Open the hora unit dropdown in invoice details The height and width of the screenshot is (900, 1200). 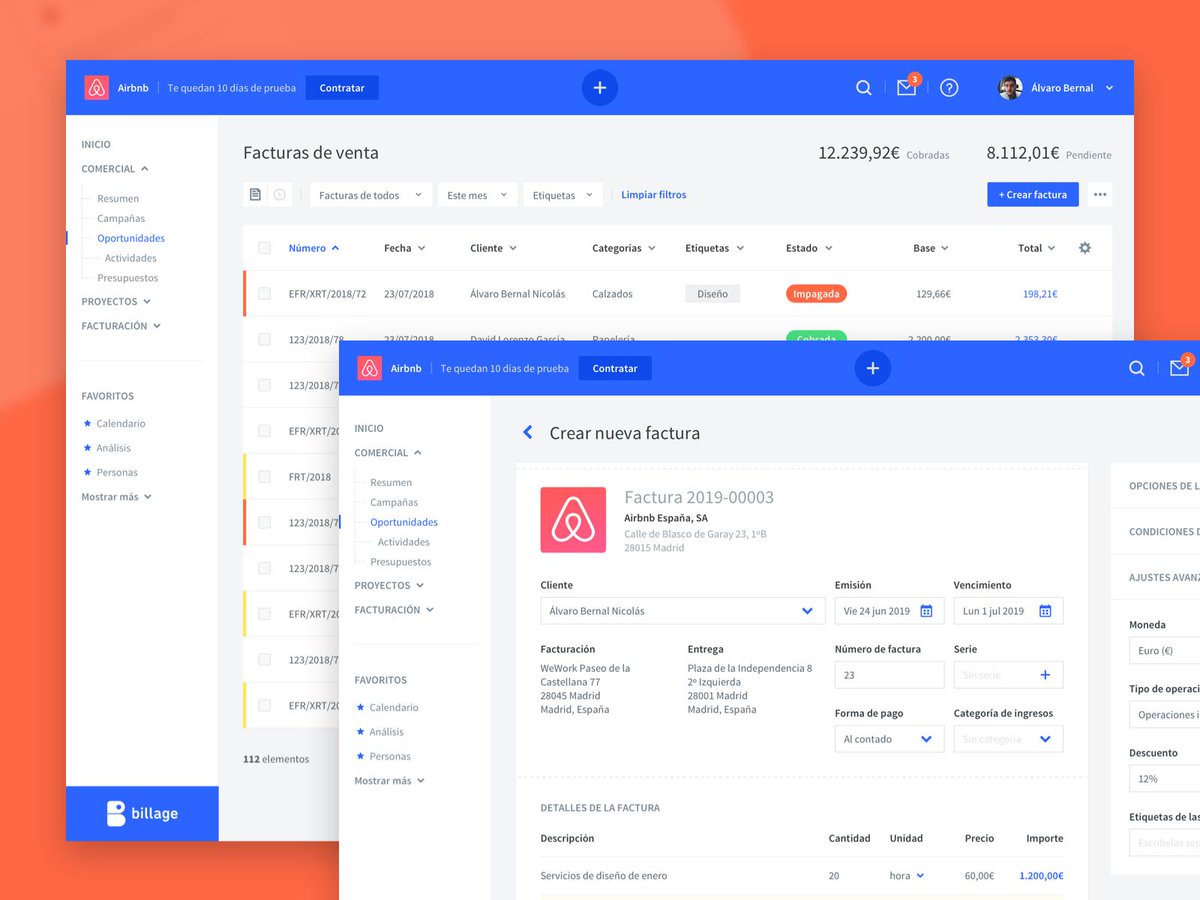pos(907,876)
